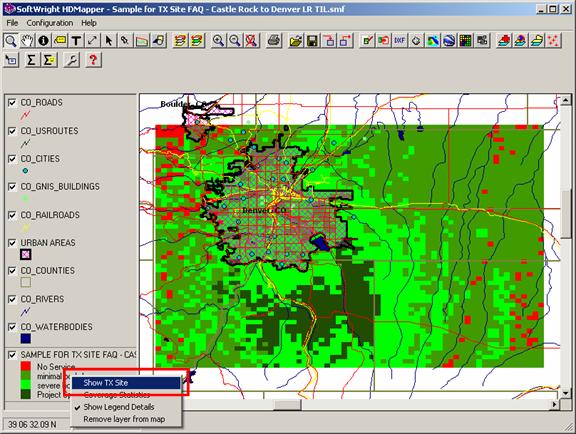576x434 pixels.
Task: Click the green checkmark toolbar icon
Action: click(367, 40)
